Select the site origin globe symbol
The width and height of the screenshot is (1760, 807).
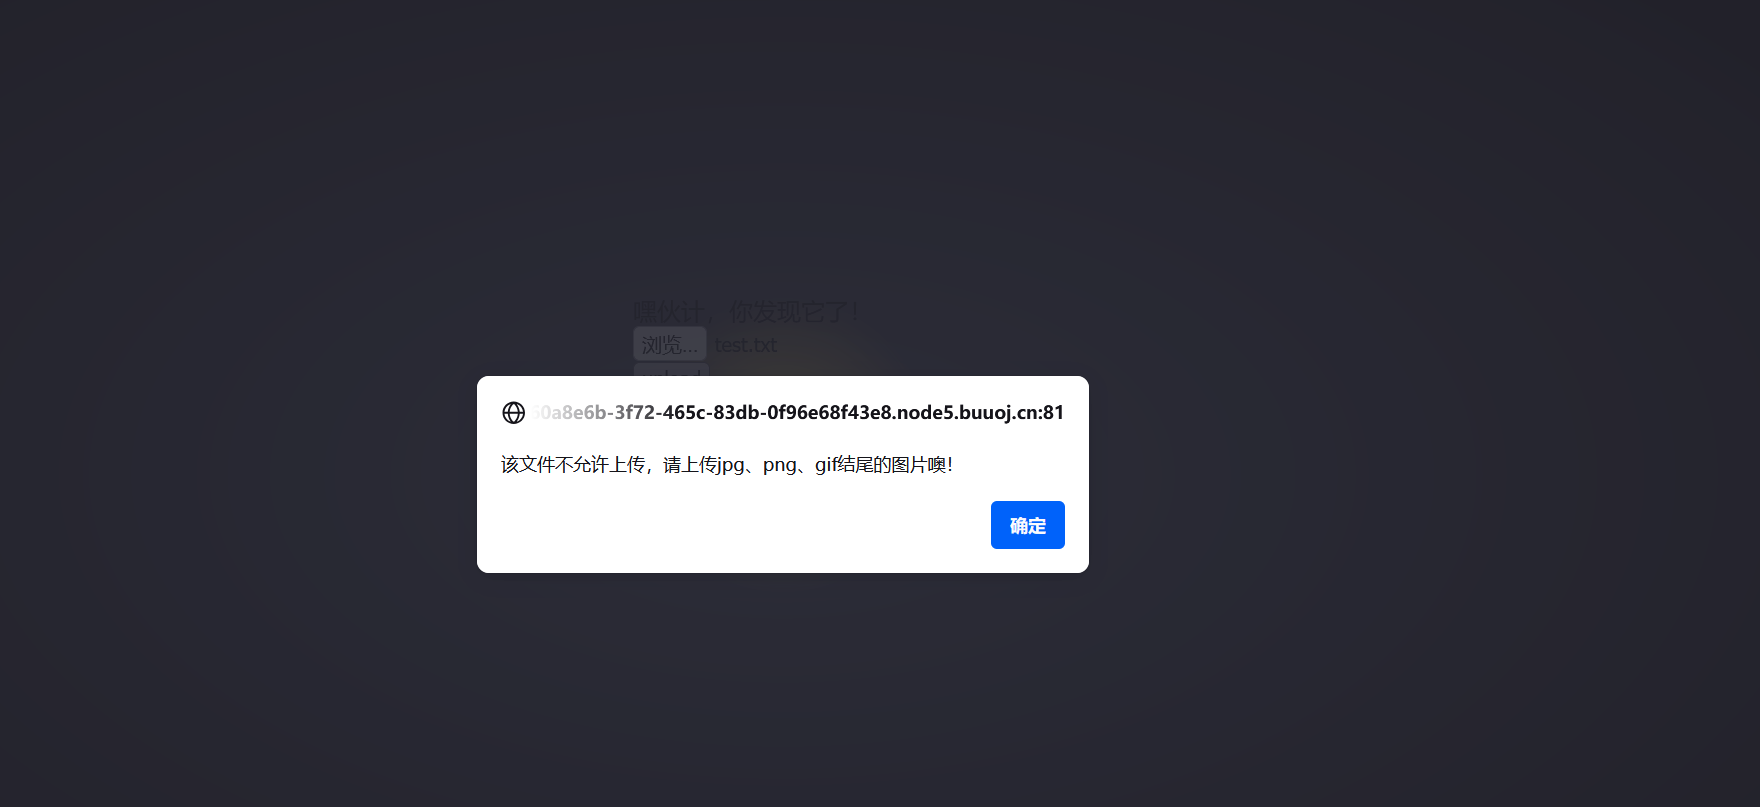[513, 413]
